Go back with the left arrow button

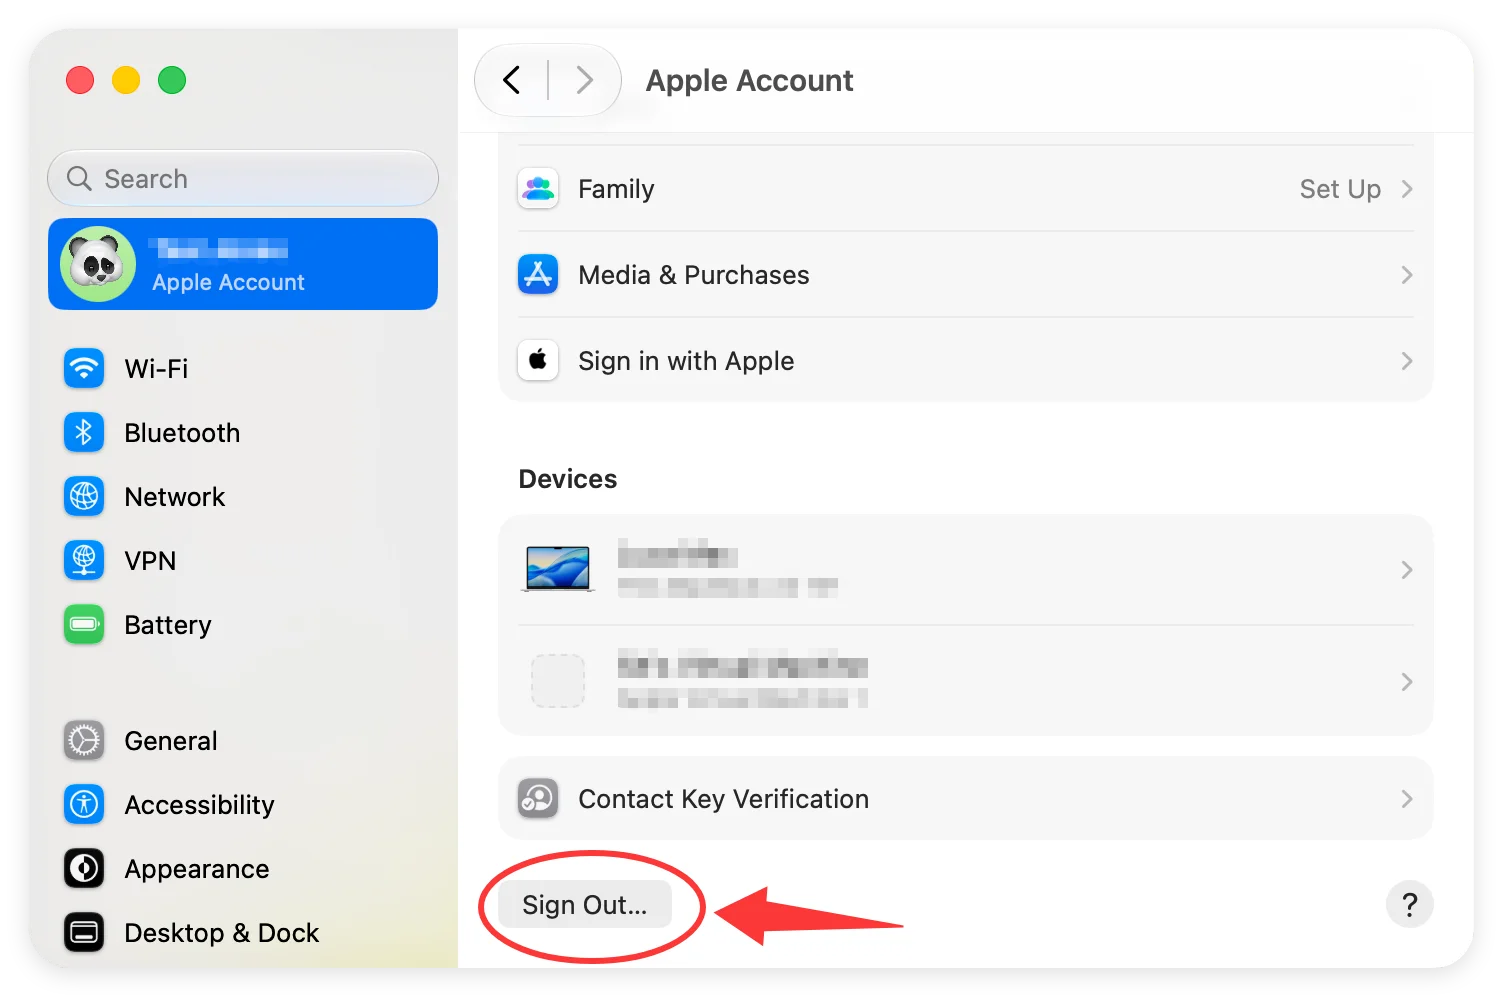point(512,80)
